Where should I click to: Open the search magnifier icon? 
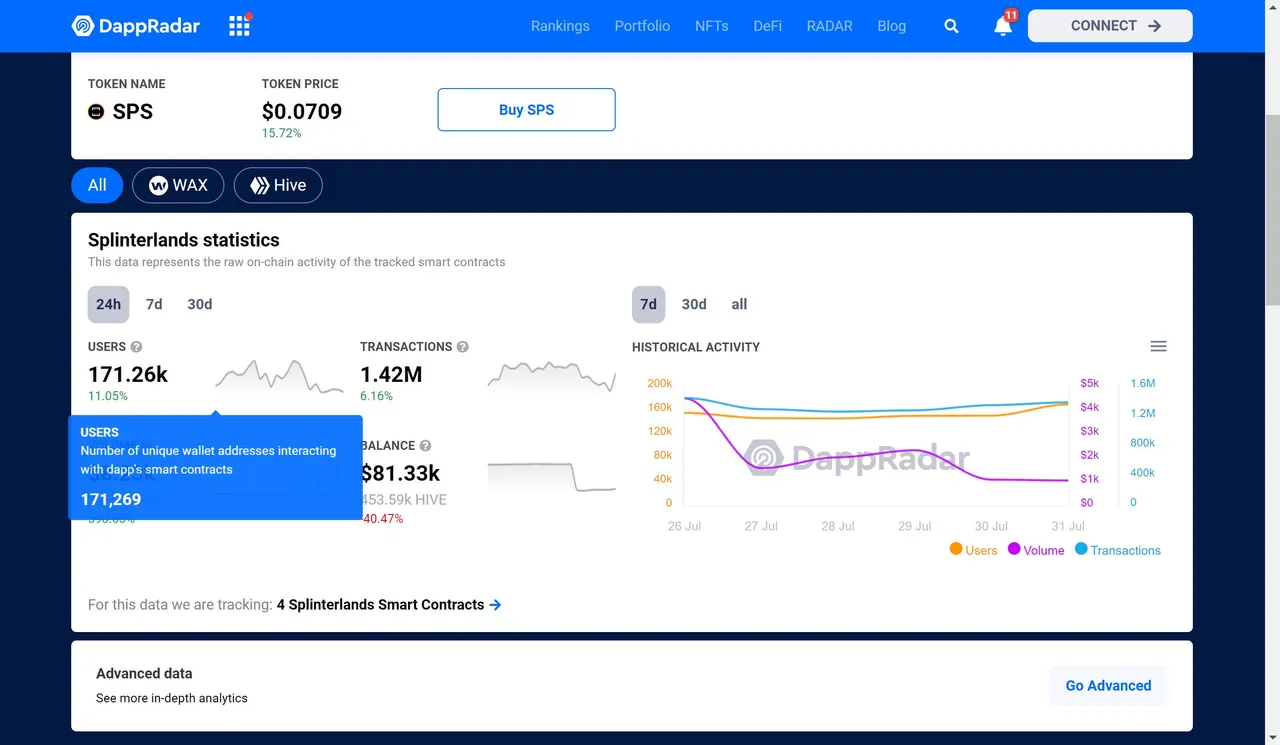tap(951, 26)
